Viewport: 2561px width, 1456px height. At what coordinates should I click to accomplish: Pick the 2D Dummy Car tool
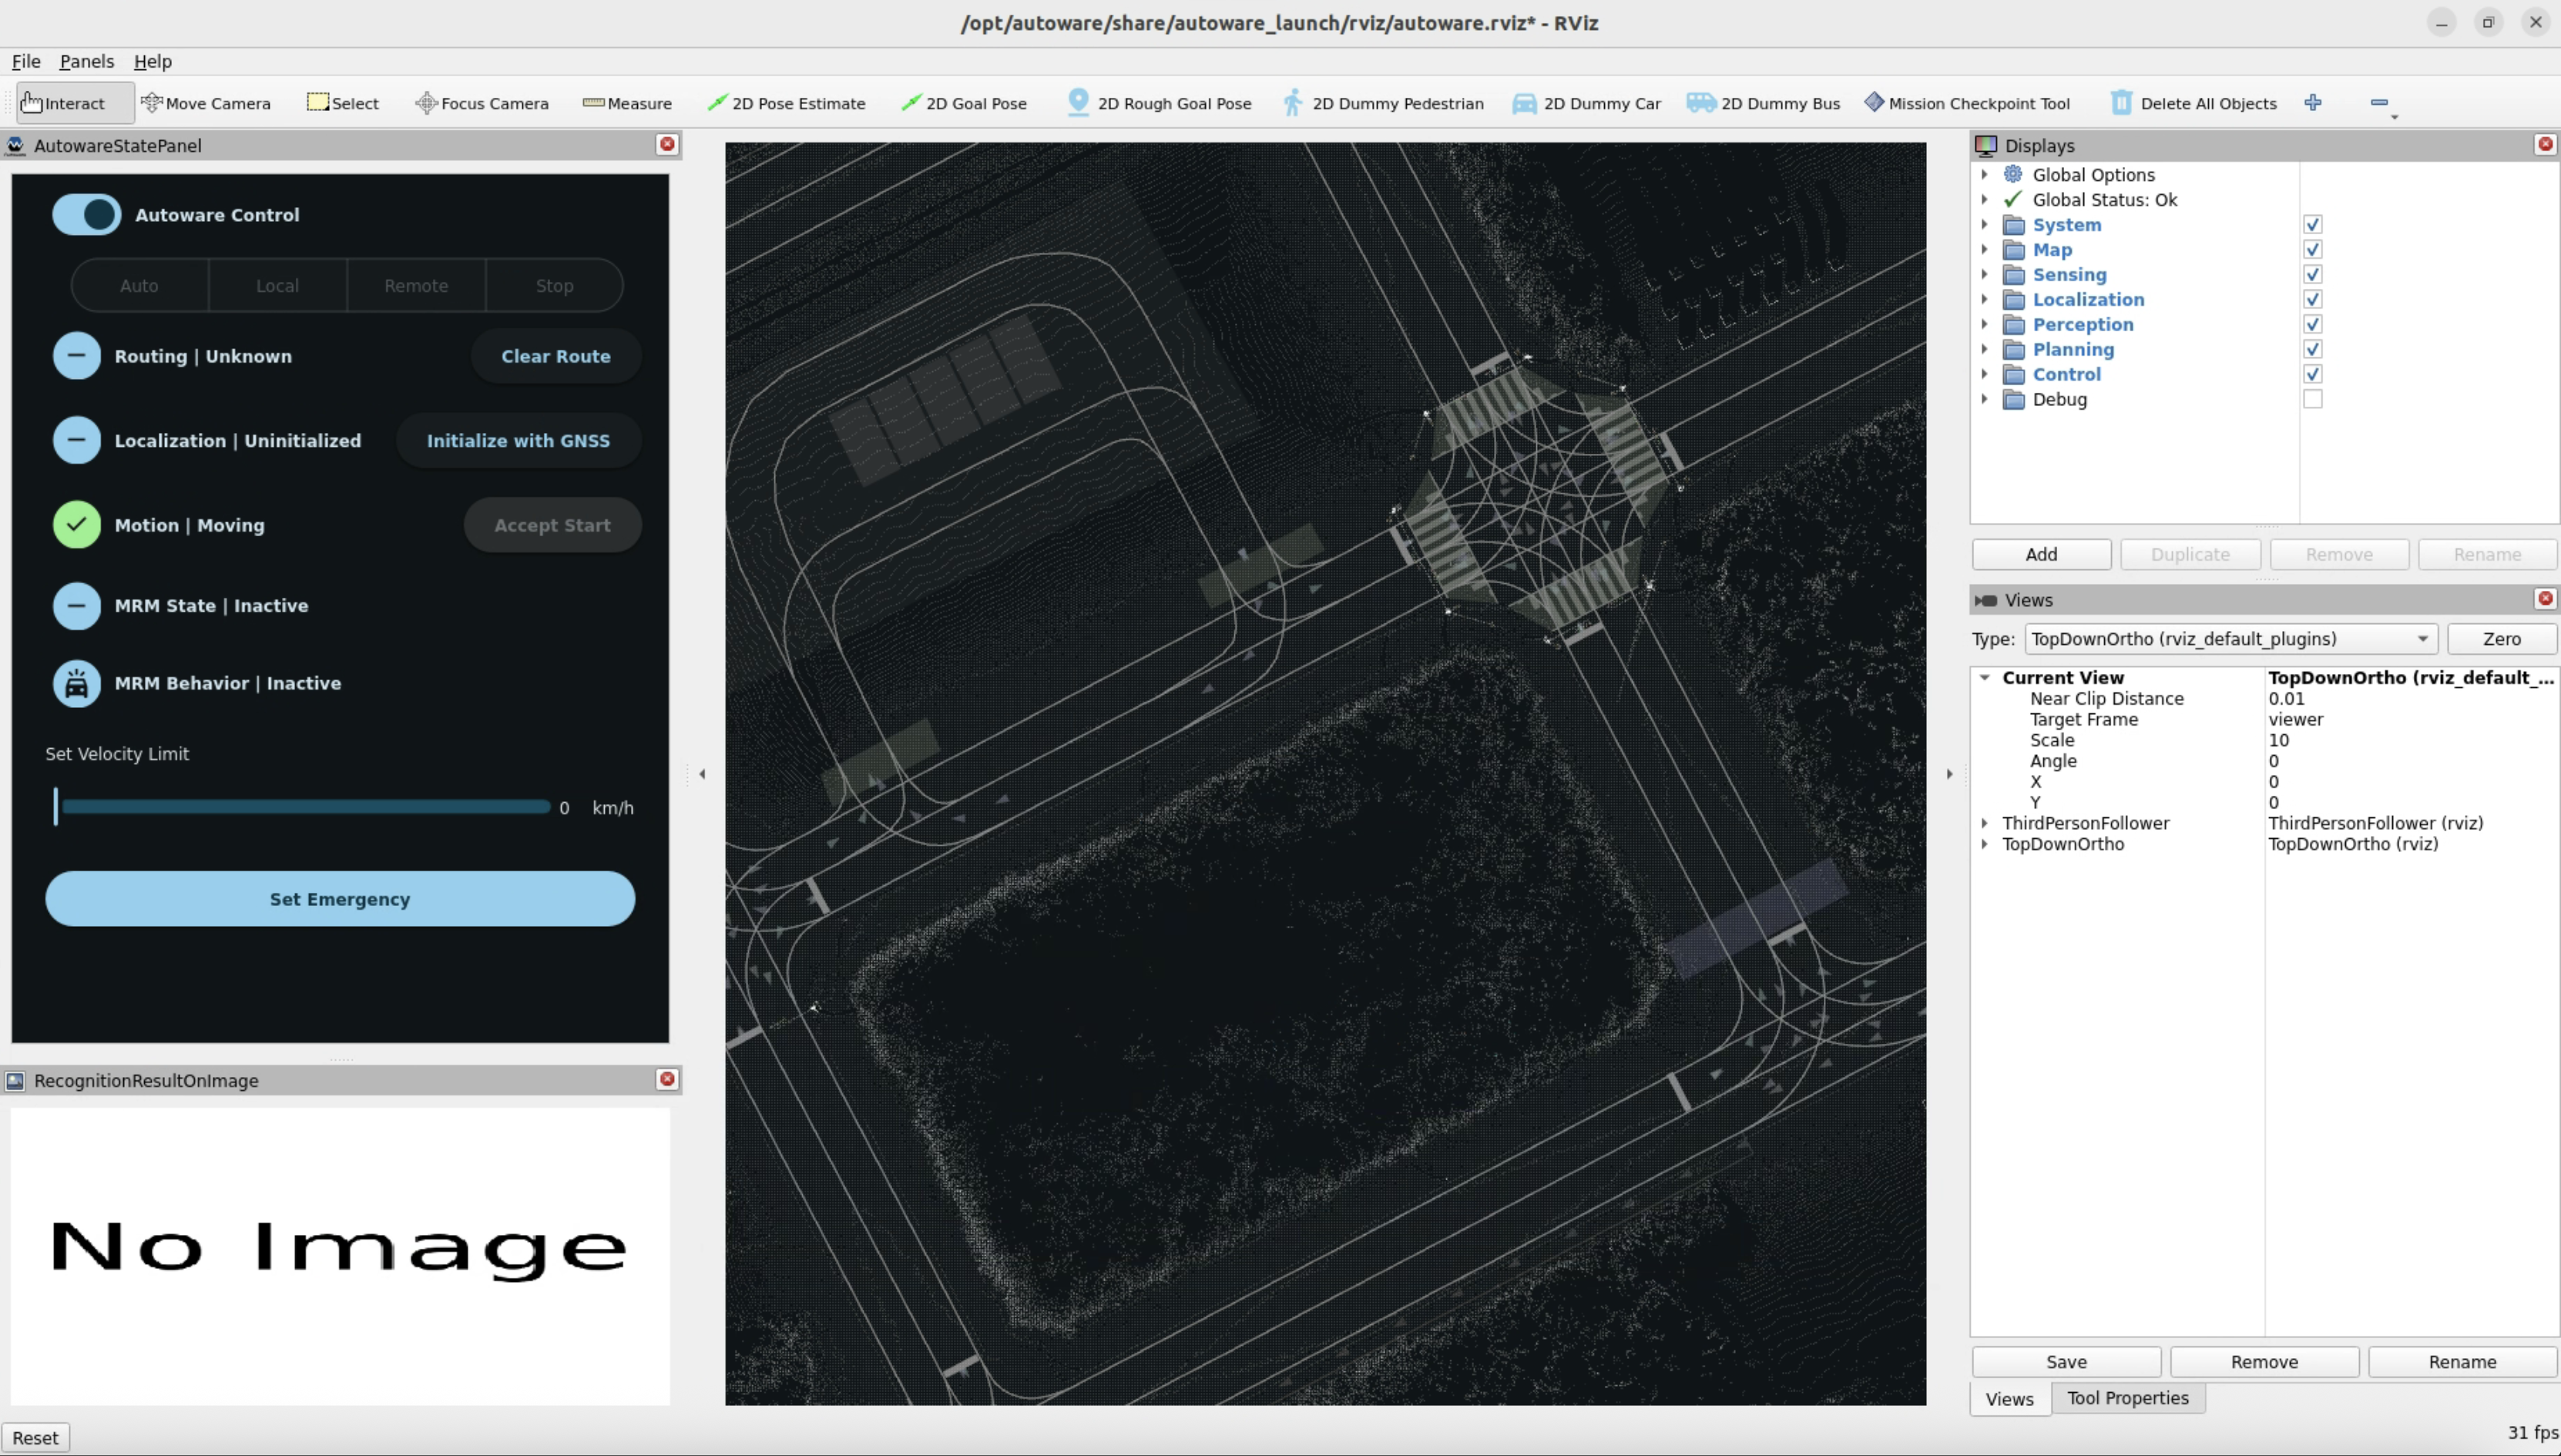tap(1586, 103)
